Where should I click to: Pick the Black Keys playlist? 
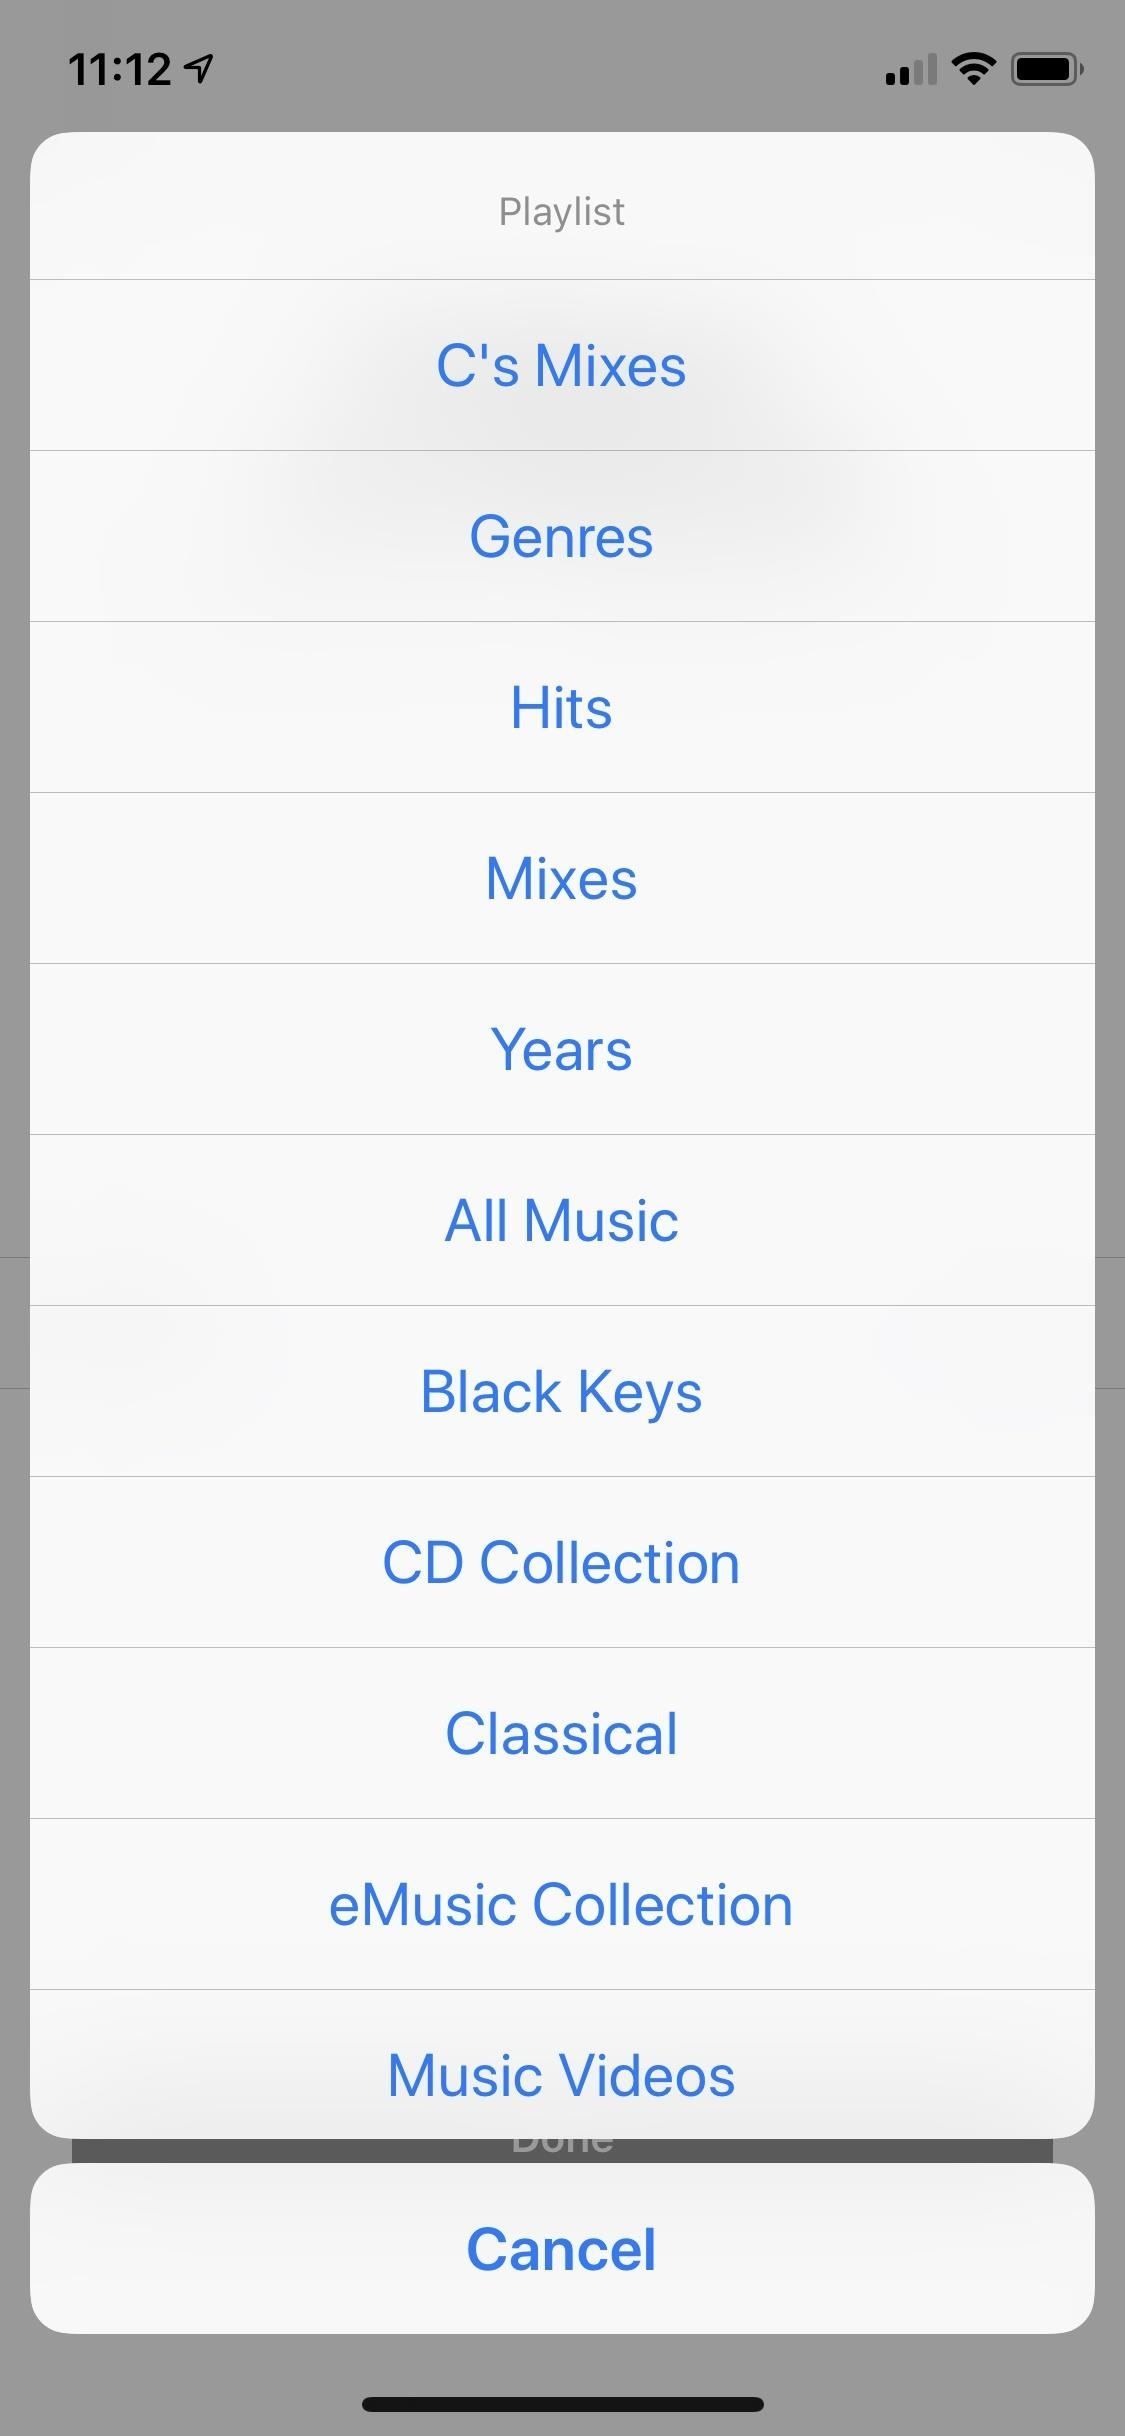pyautogui.click(x=561, y=1391)
